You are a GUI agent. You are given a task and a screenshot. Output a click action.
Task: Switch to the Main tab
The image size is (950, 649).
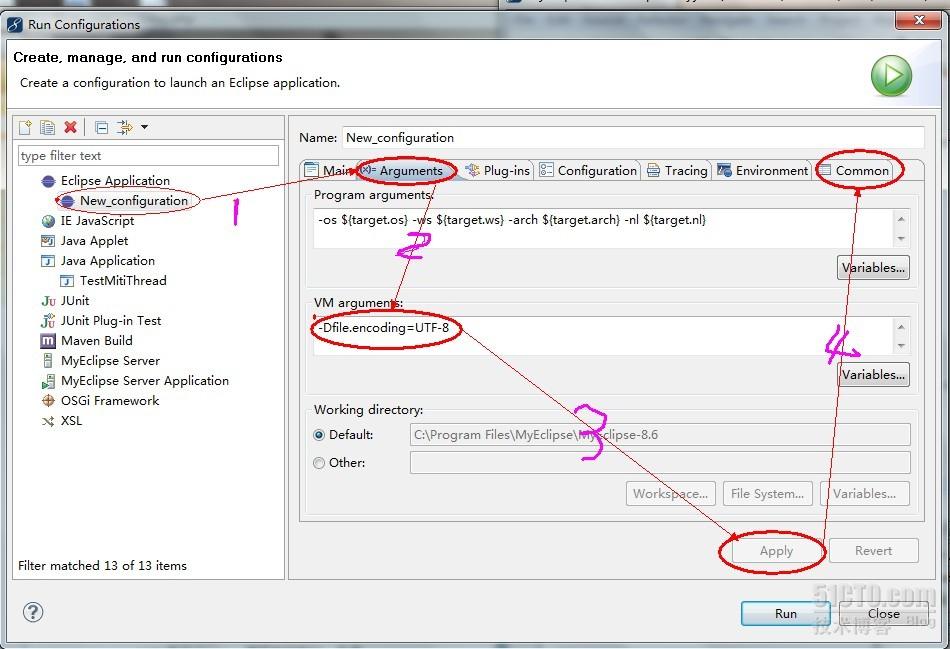click(x=330, y=171)
